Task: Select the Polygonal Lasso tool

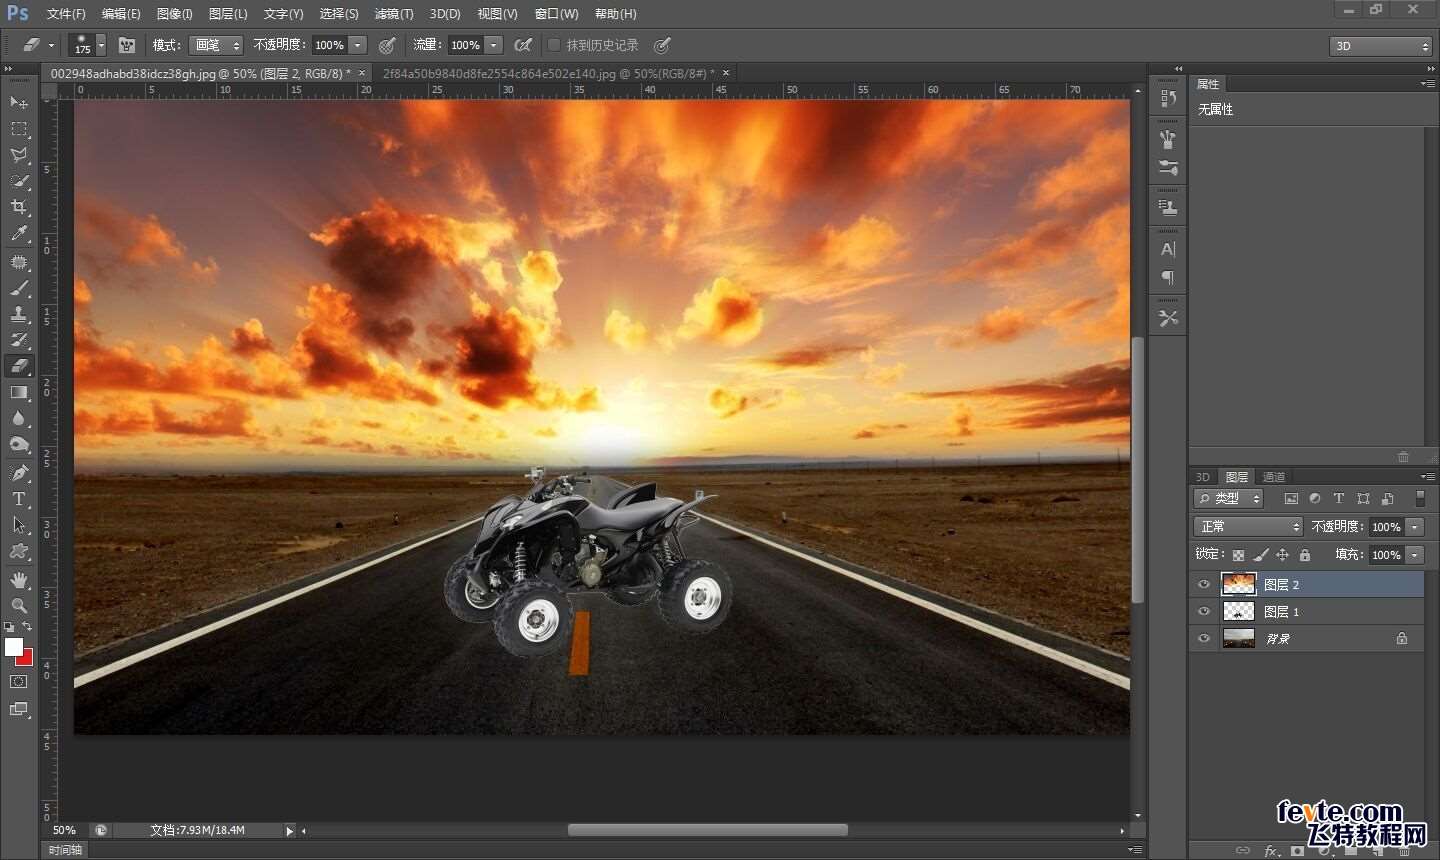Action: pyautogui.click(x=19, y=155)
